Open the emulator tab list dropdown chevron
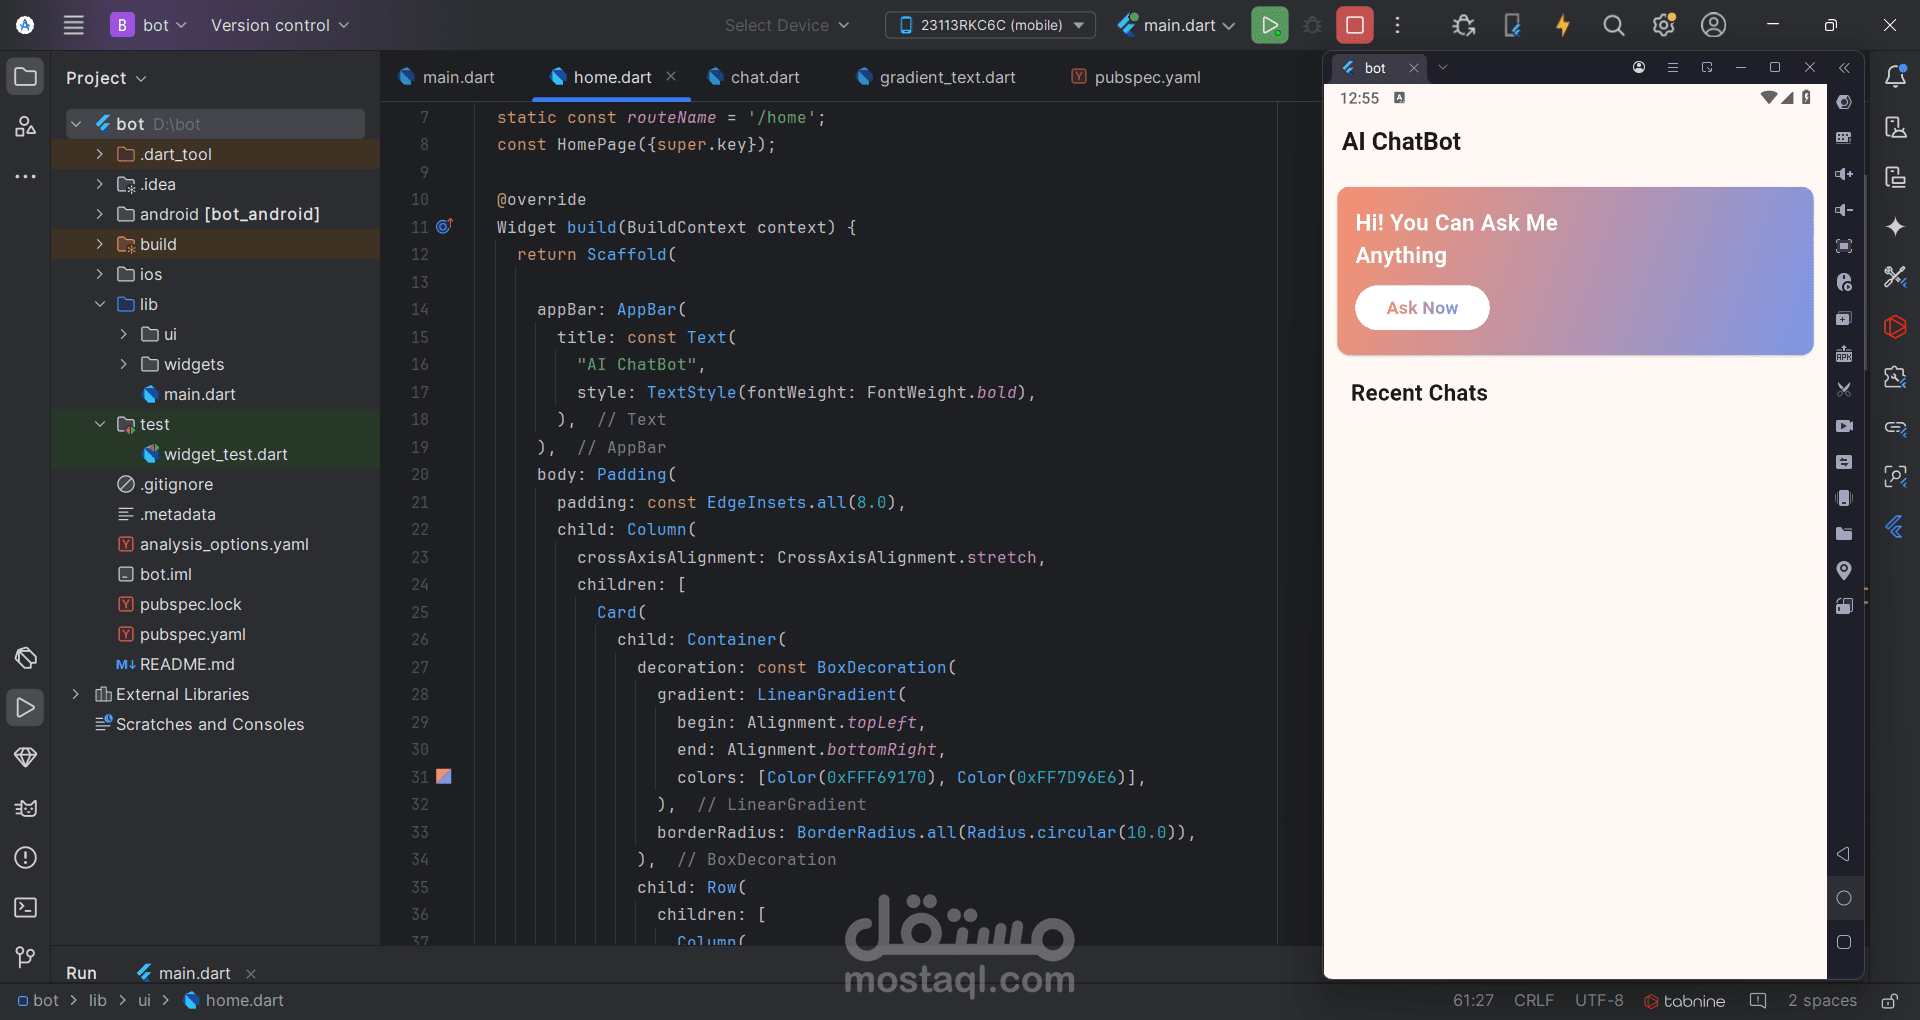 [x=1442, y=67]
